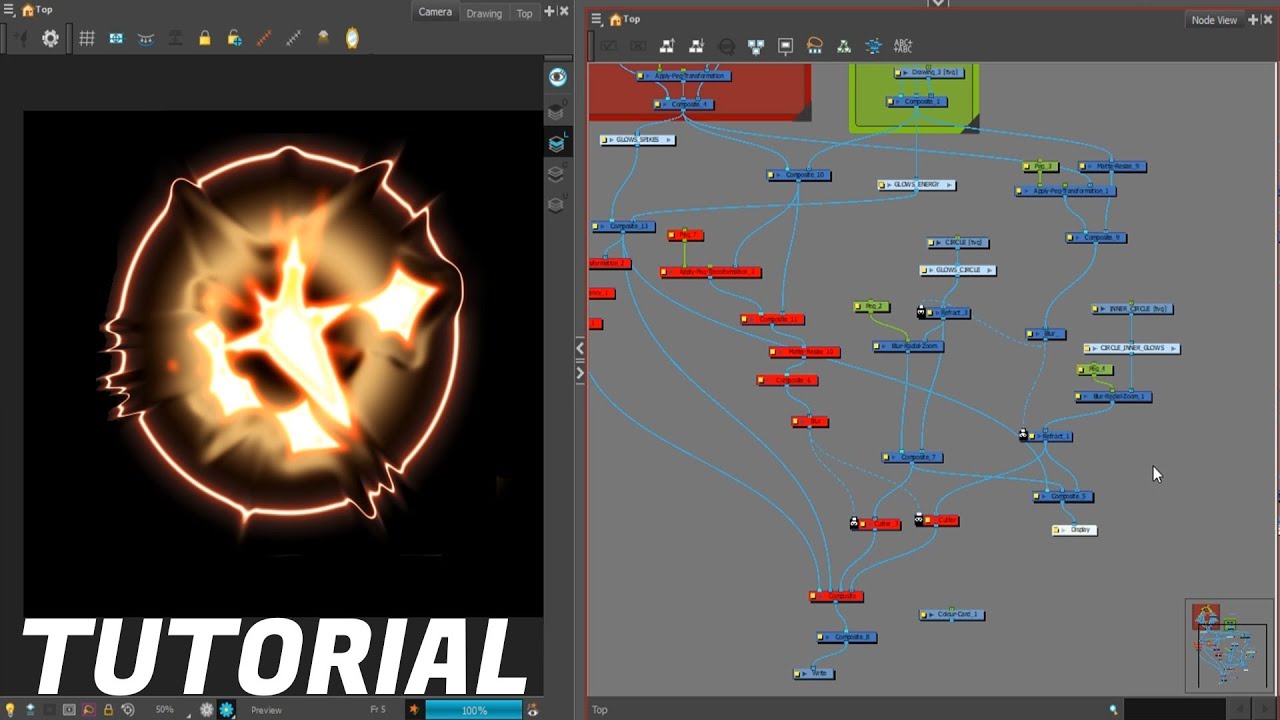Select the Composite_7 node
Image resolution: width=1280 pixels, height=720 pixels.
(x=912, y=458)
